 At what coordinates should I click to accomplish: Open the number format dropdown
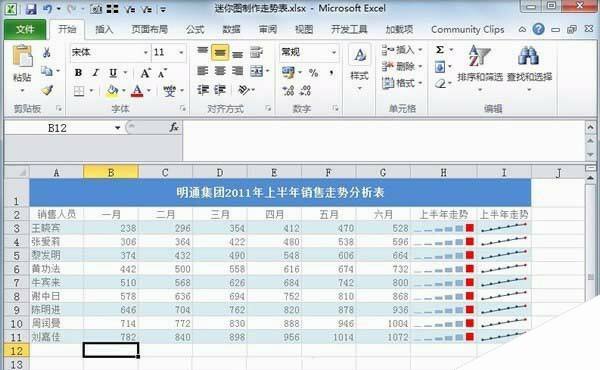coord(334,52)
